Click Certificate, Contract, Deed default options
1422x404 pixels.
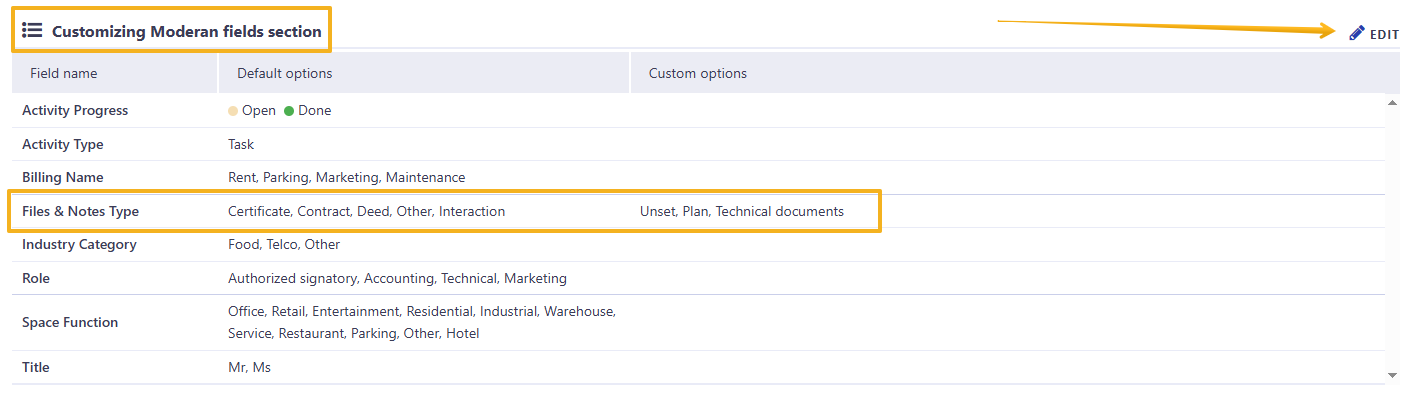pyautogui.click(x=367, y=211)
